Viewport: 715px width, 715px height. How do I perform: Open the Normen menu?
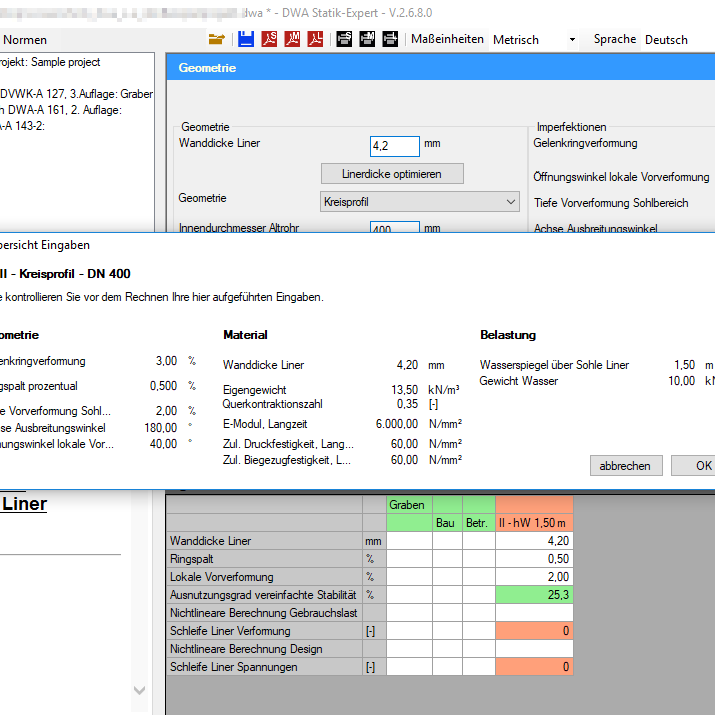(x=25, y=40)
